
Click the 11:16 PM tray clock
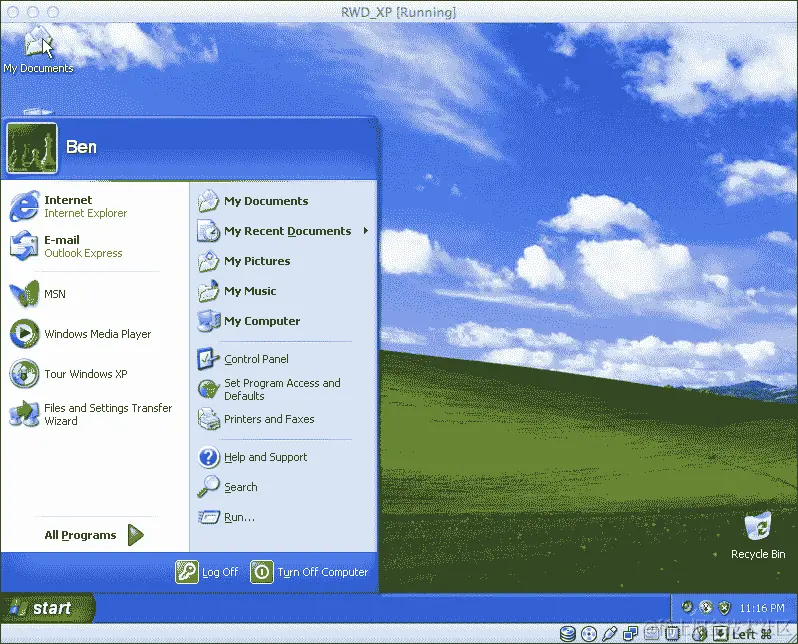click(x=762, y=608)
